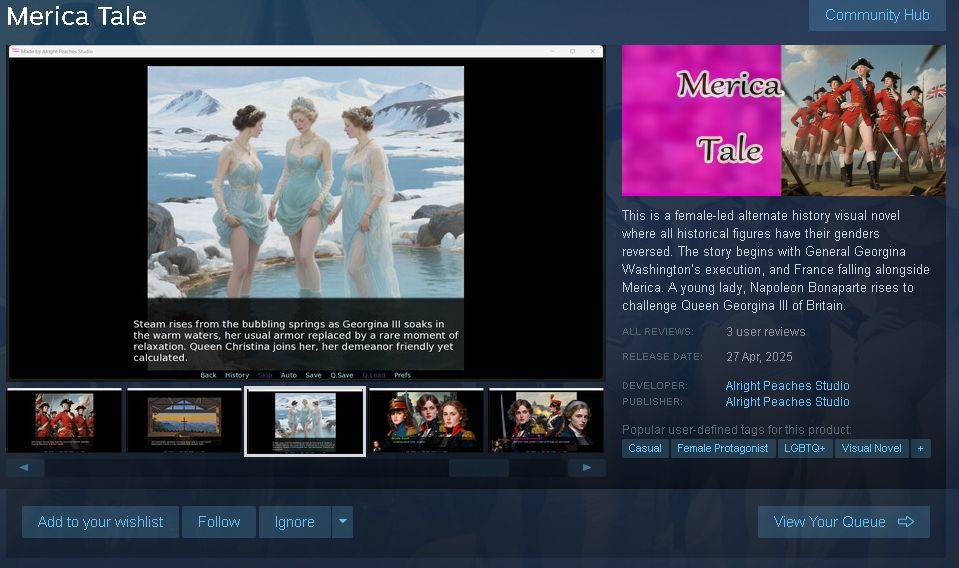
Task: Follow the Merica Tale game
Action: (219, 522)
